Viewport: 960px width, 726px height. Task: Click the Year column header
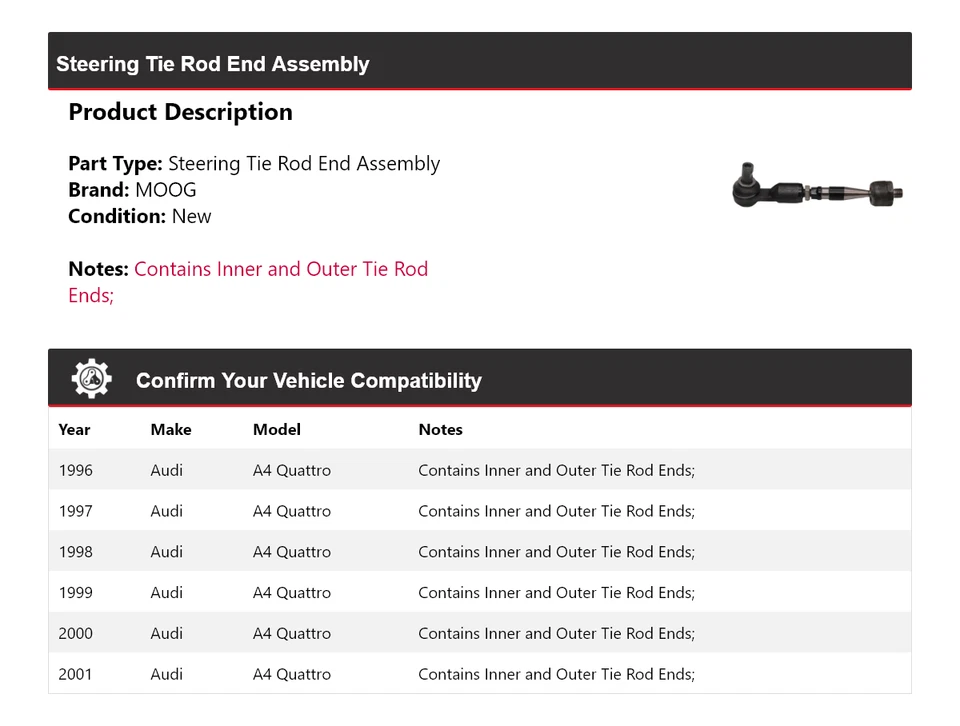click(74, 429)
